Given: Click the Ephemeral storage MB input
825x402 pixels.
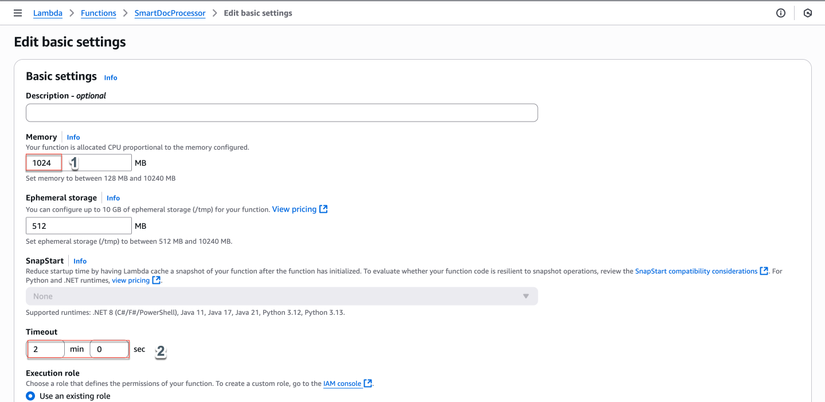Looking at the screenshot, I should coord(78,226).
